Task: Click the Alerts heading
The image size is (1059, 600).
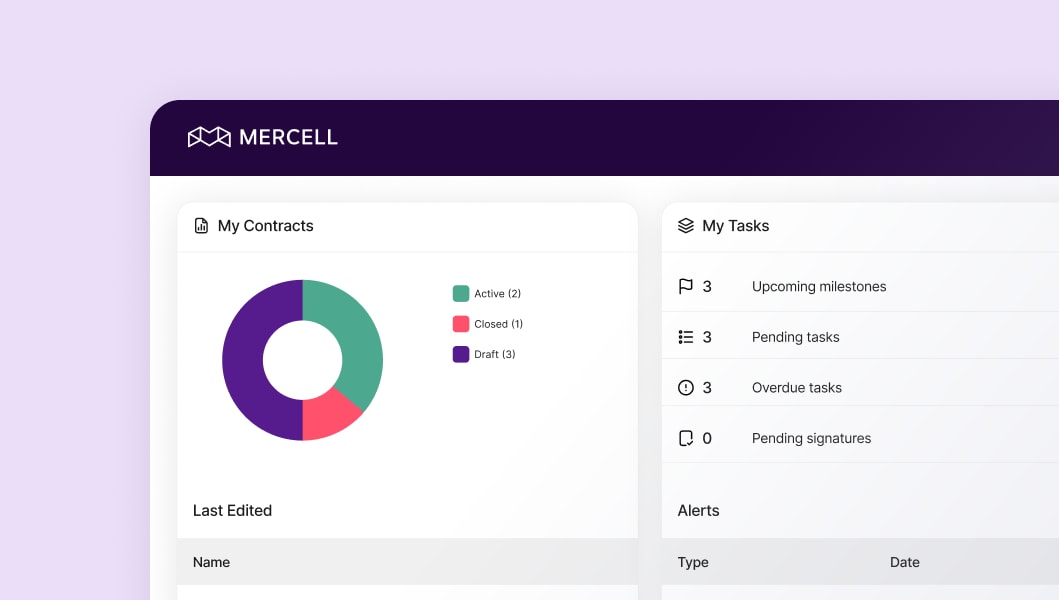Action: 698,511
